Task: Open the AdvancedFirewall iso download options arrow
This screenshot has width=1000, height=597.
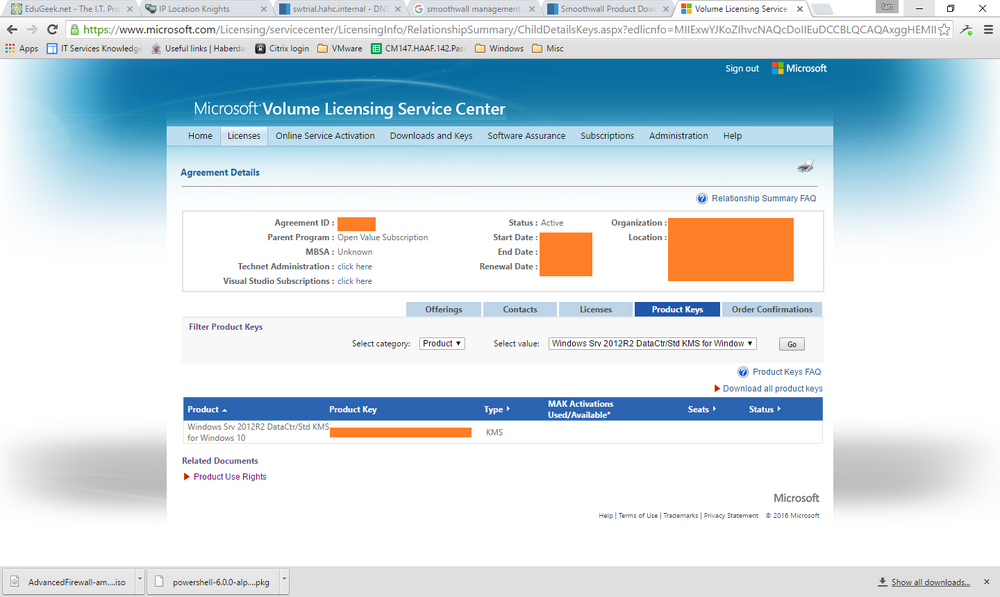Action: tap(140, 581)
